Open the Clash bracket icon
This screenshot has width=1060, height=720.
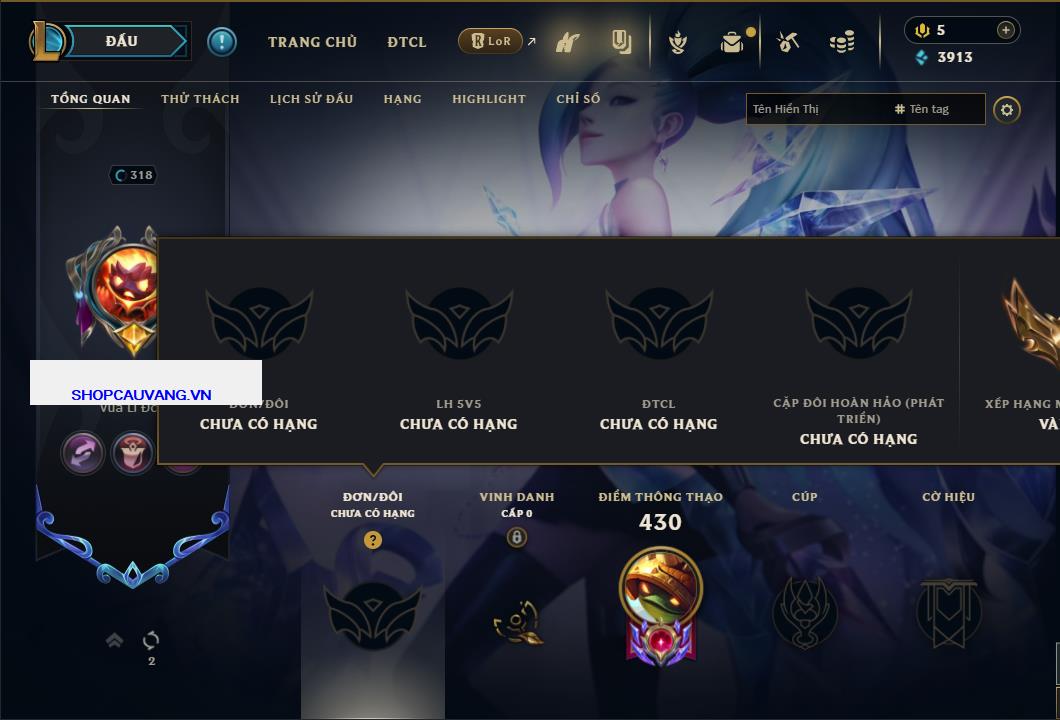(x=568, y=42)
